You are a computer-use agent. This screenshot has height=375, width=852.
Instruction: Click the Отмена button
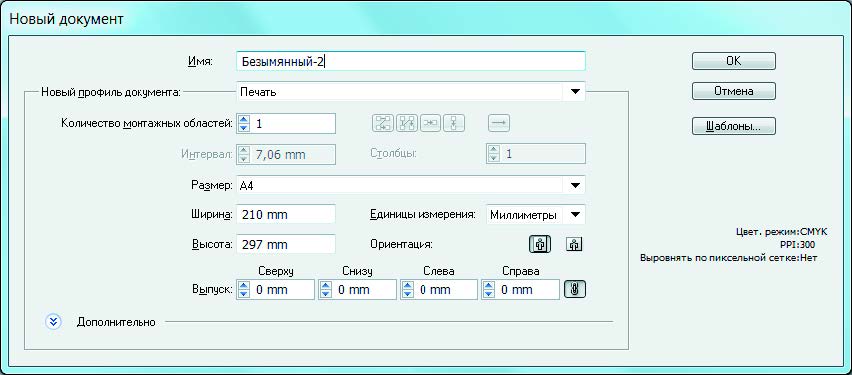[x=734, y=91]
